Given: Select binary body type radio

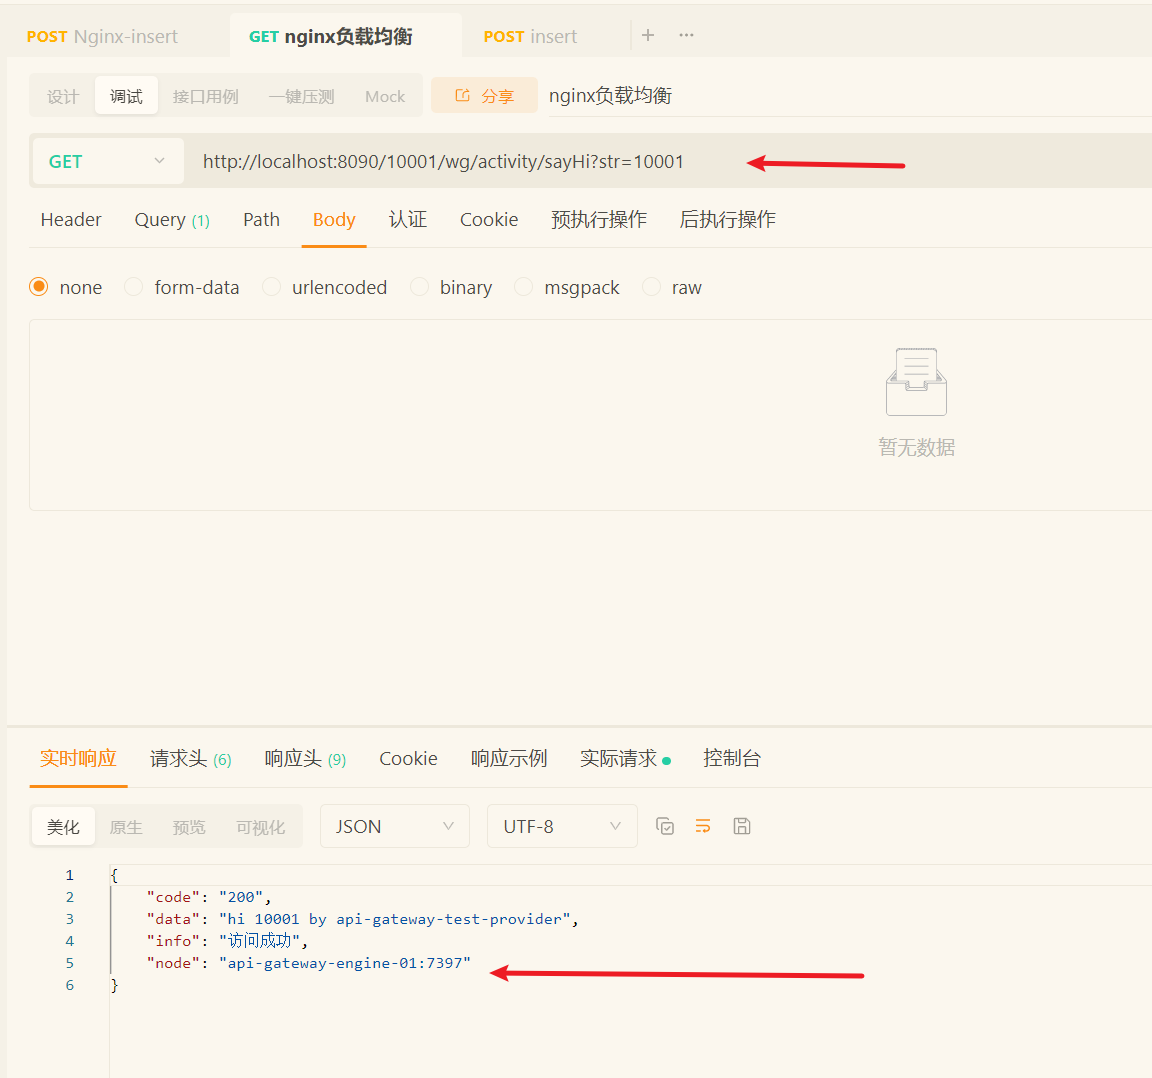Looking at the screenshot, I should tap(420, 287).
